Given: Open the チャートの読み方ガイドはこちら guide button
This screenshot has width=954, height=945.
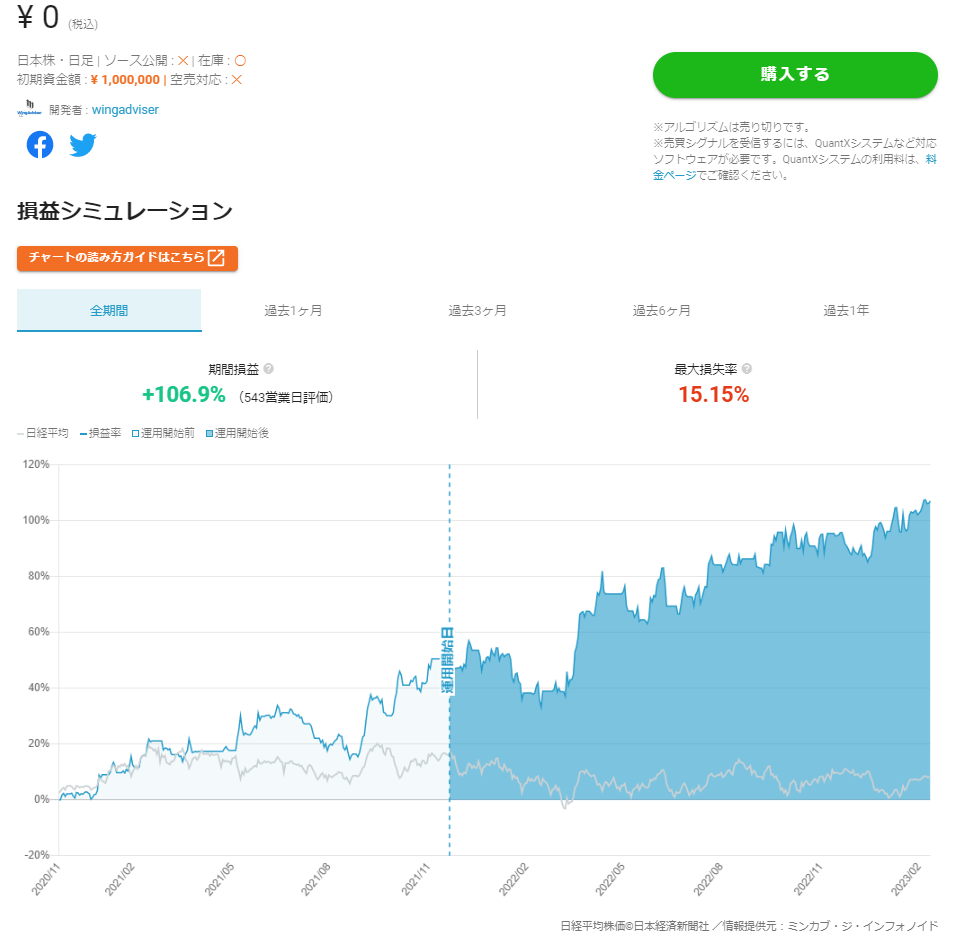Looking at the screenshot, I should point(127,258).
